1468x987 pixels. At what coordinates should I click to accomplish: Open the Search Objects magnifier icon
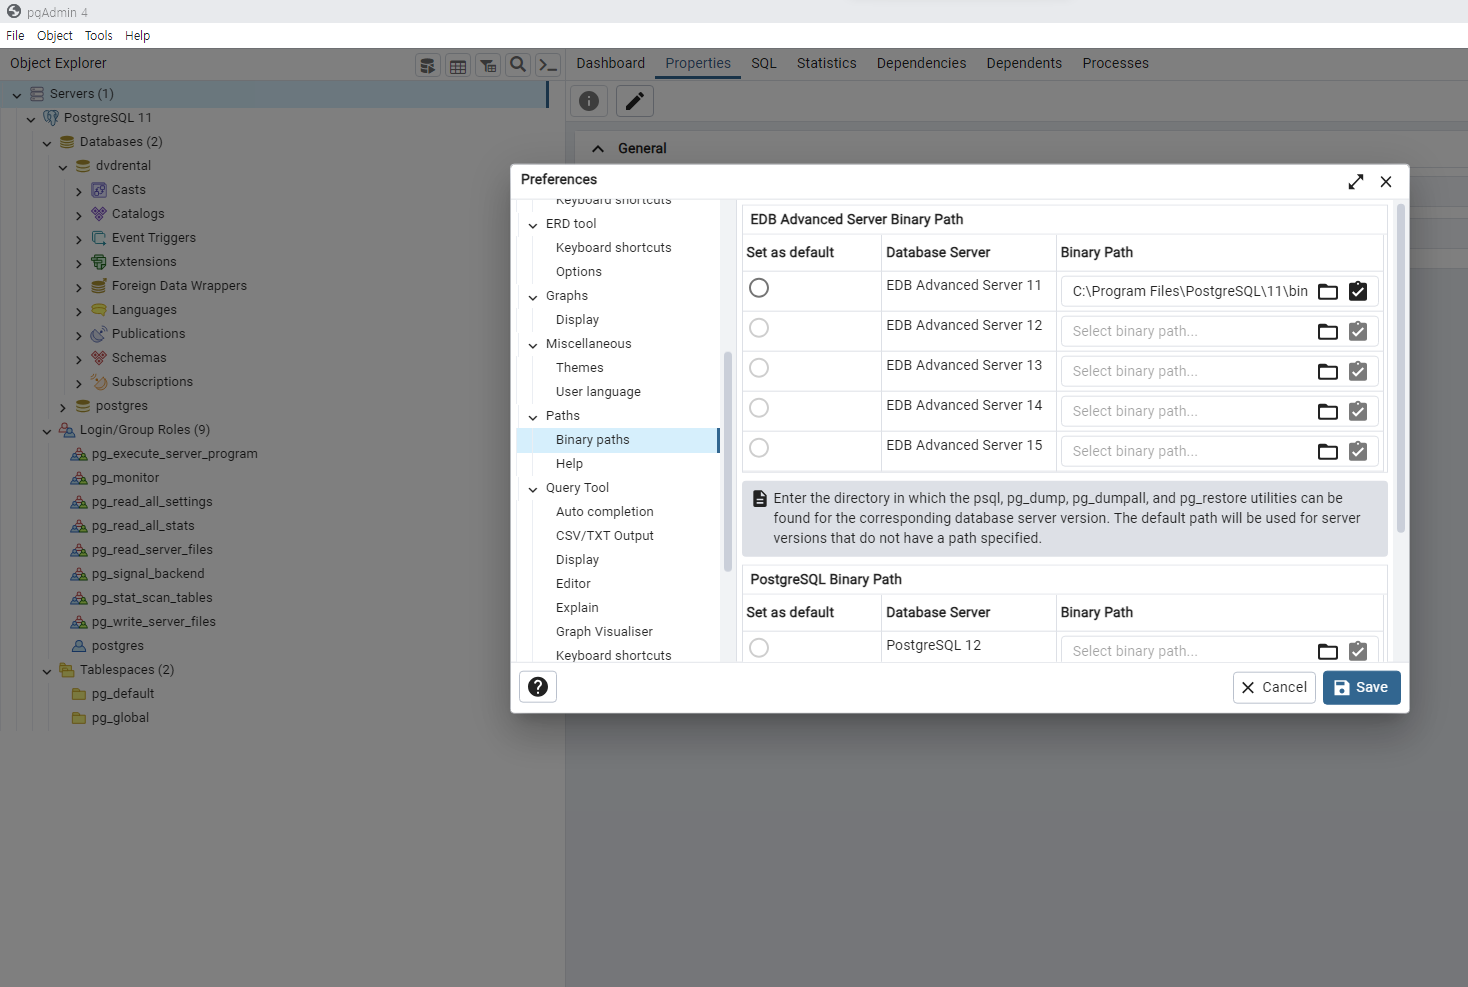(x=518, y=66)
